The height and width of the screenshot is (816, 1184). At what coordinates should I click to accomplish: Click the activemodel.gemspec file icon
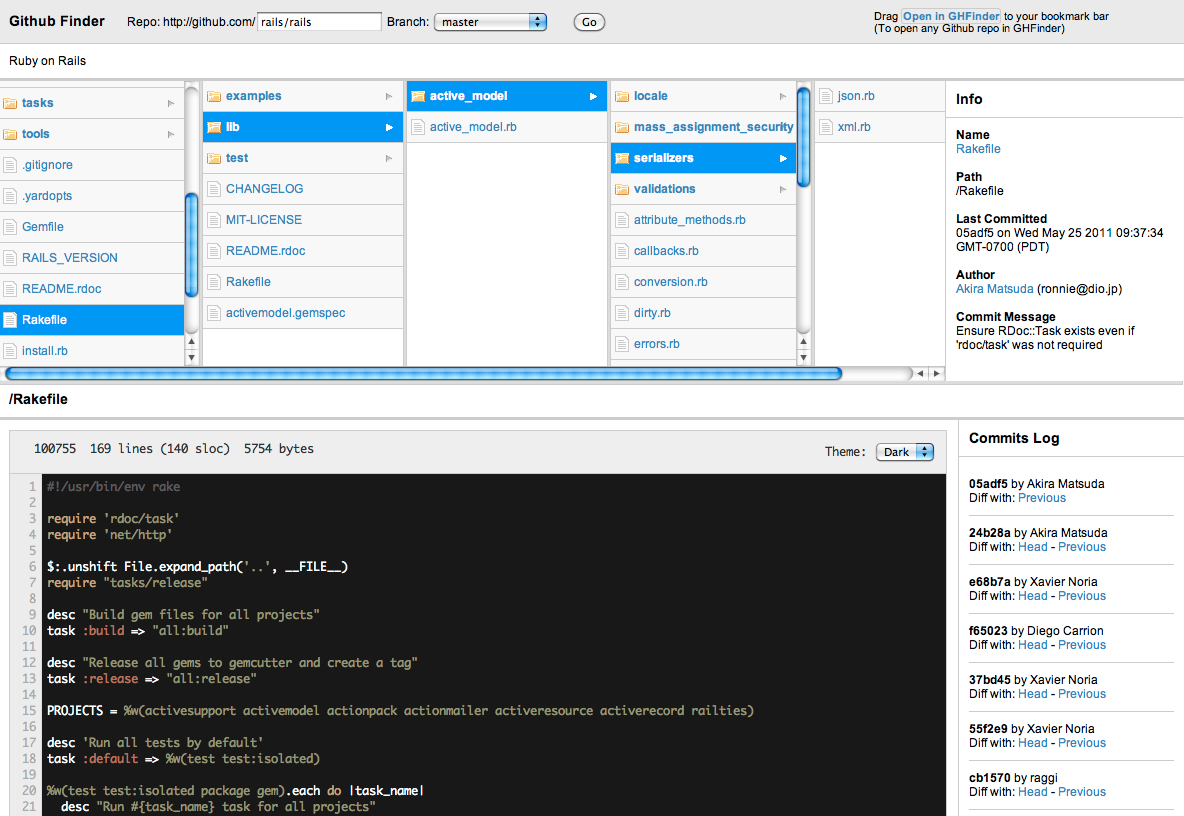click(x=214, y=313)
